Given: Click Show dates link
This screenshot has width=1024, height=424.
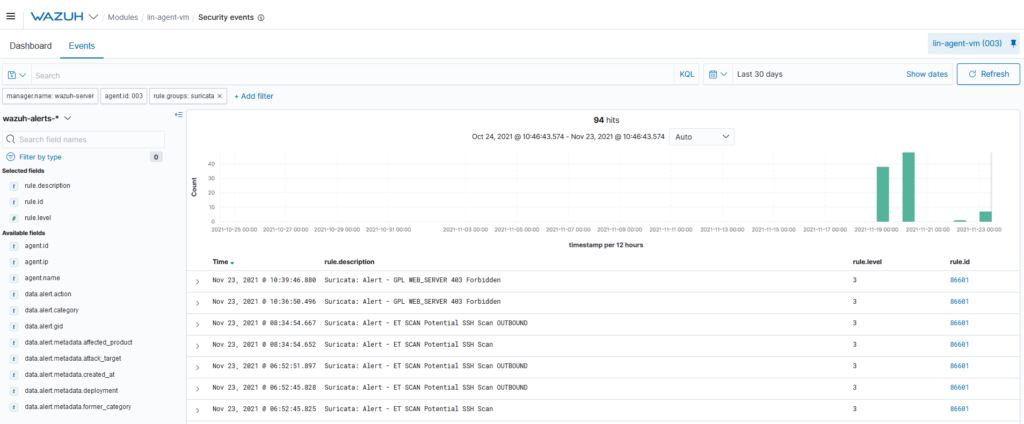Looking at the screenshot, I should pos(927,74).
